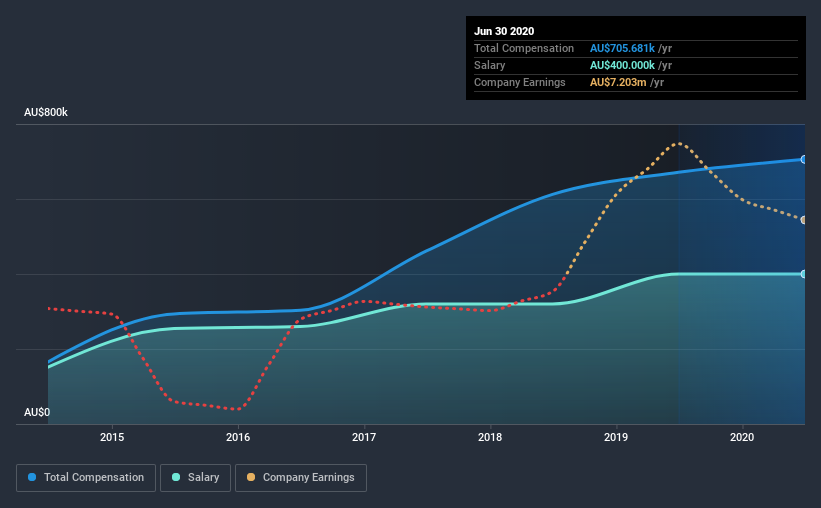Image resolution: width=821 pixels, height=508 pixels.
Task: Click the AU$705.681k total compensation value
Action: coord(622,48)
